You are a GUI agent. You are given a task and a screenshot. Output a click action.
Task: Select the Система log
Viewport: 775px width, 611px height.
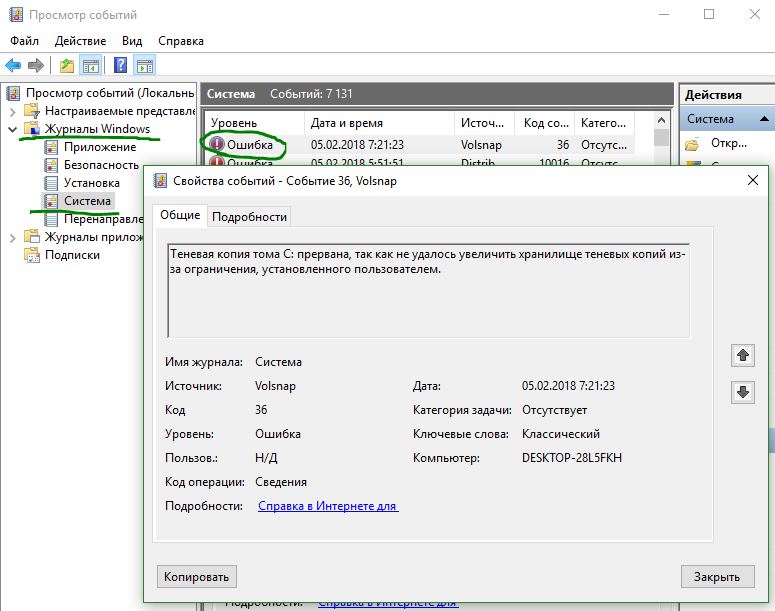(x=87, y=201)
